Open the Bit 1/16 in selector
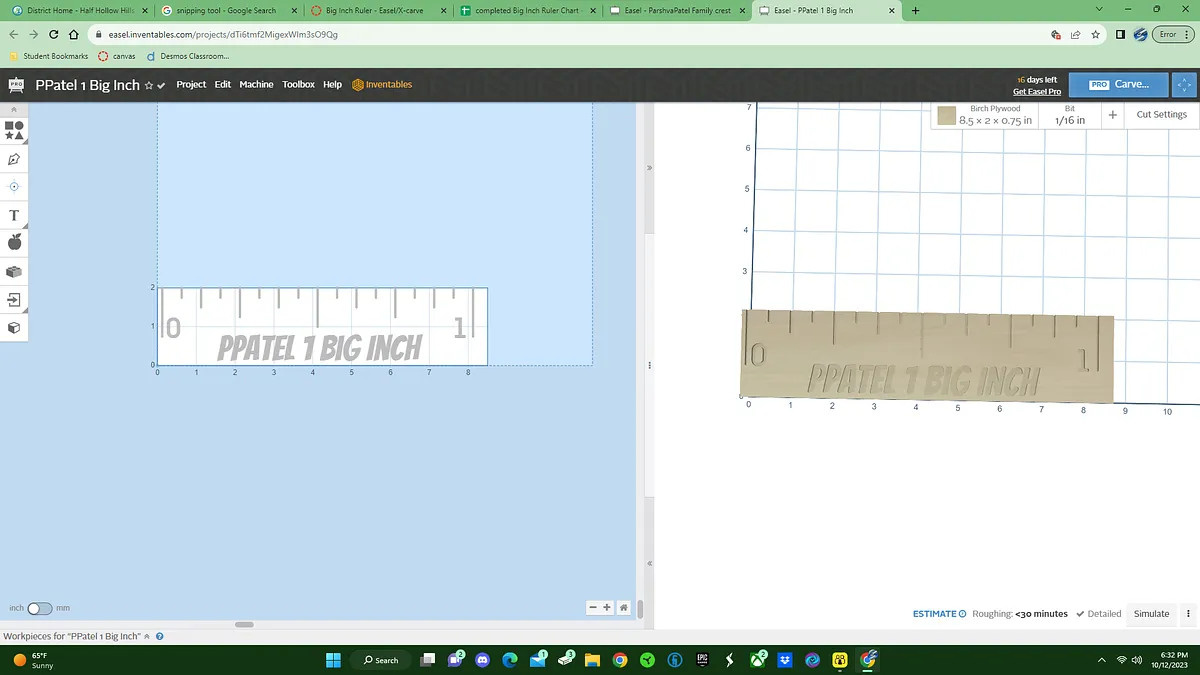Viewport: 1200px width, 675px height. tap(1069, 115)
